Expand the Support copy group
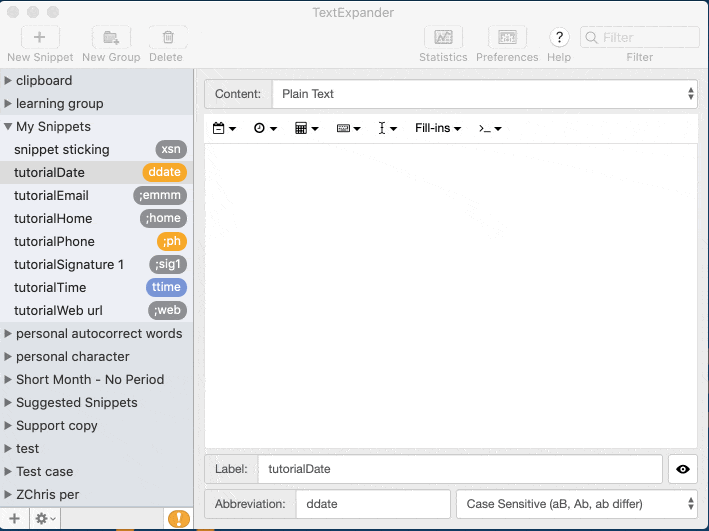This screenshot has height=531, width=709. coord(8,426)
